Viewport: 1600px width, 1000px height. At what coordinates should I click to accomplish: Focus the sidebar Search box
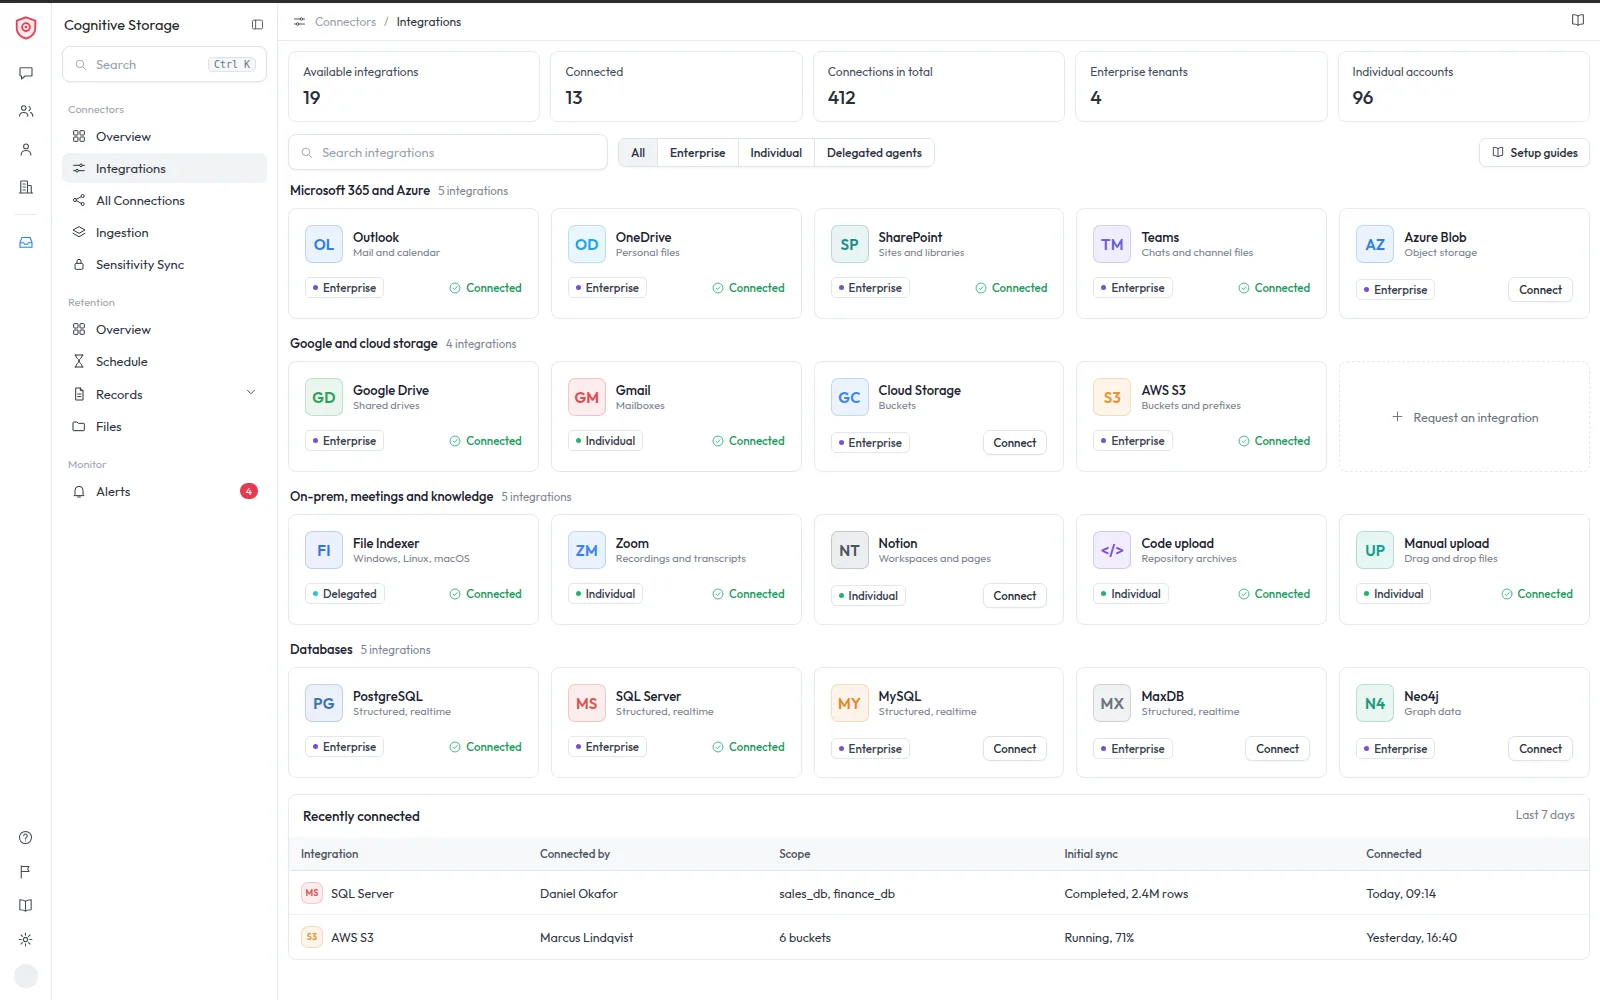[165, 65]
